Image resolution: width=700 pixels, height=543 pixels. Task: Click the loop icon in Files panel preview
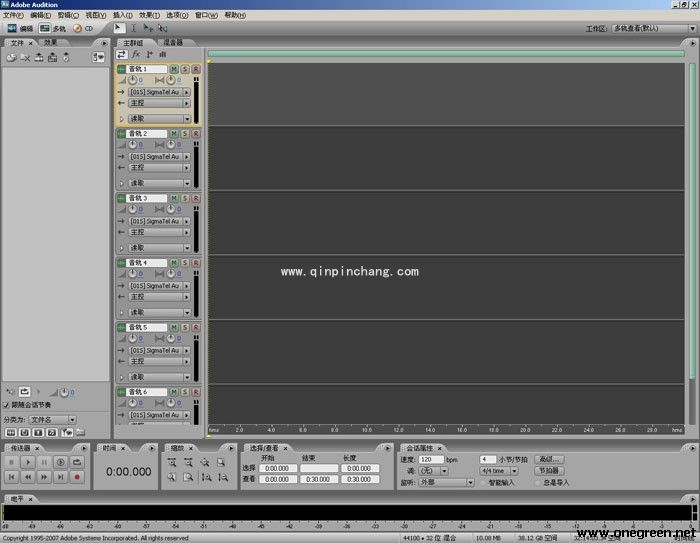25,392
